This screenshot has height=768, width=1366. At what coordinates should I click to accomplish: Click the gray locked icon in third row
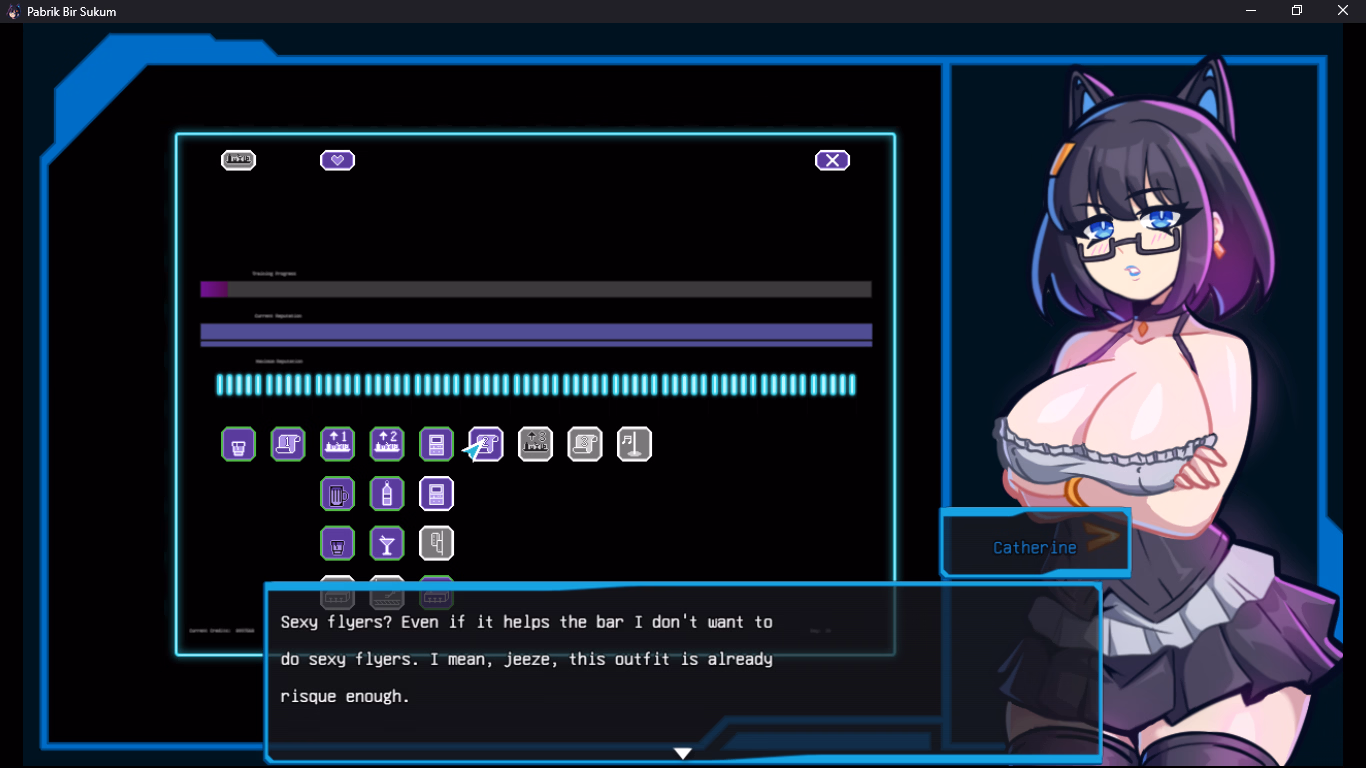pyautogui.click(x=436, y=543)
